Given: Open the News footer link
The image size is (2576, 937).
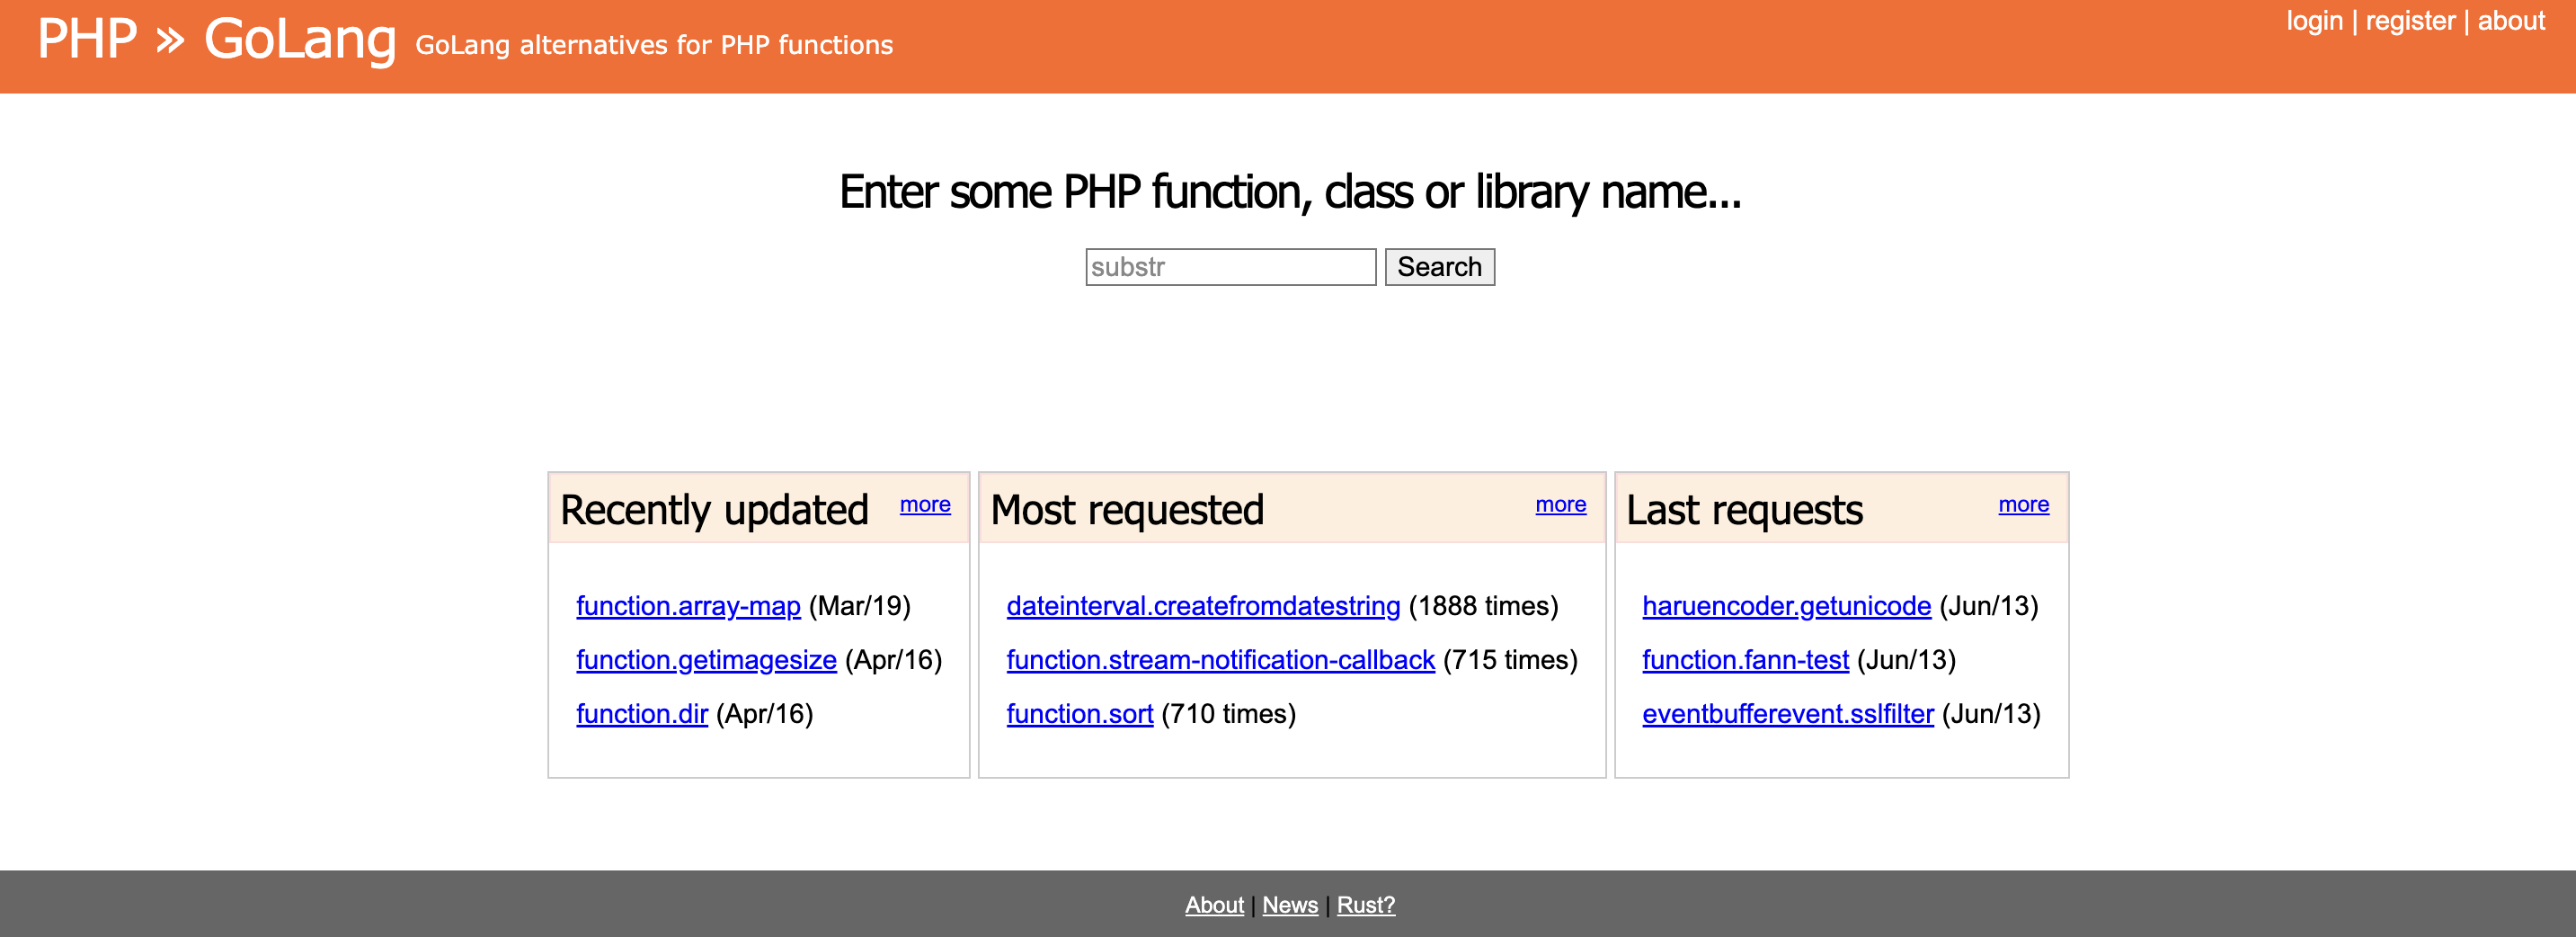Looking at the screenshot, I should pos(1290,905).
